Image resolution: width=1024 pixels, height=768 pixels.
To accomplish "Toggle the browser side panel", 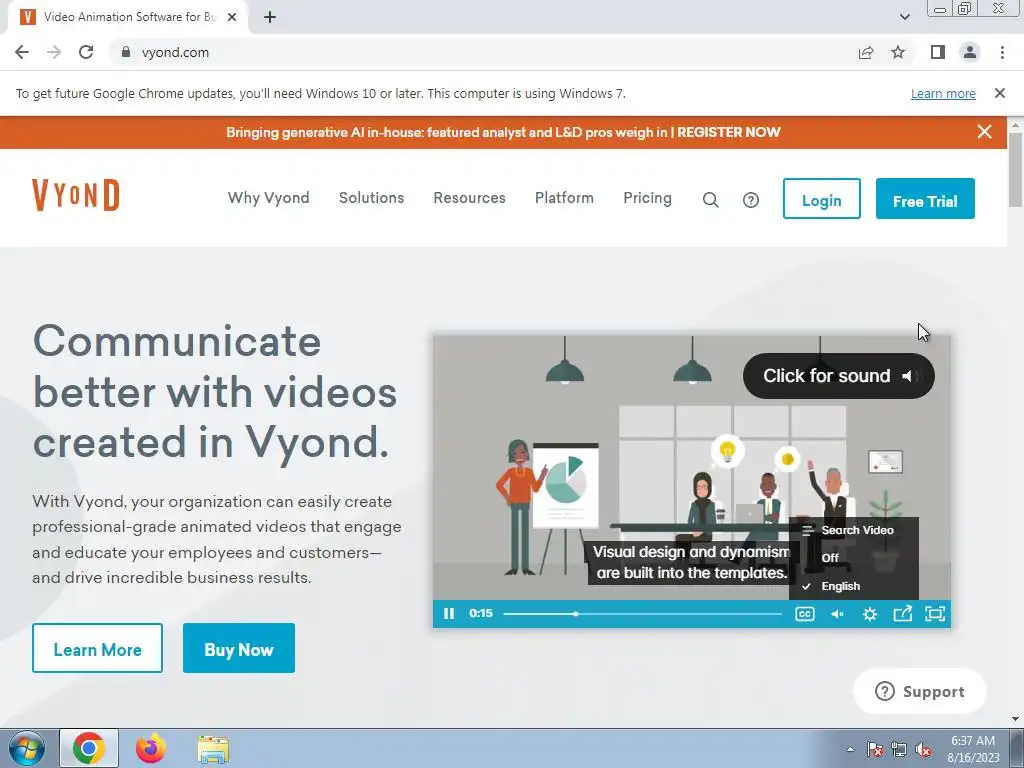I will tap(938, 52).
